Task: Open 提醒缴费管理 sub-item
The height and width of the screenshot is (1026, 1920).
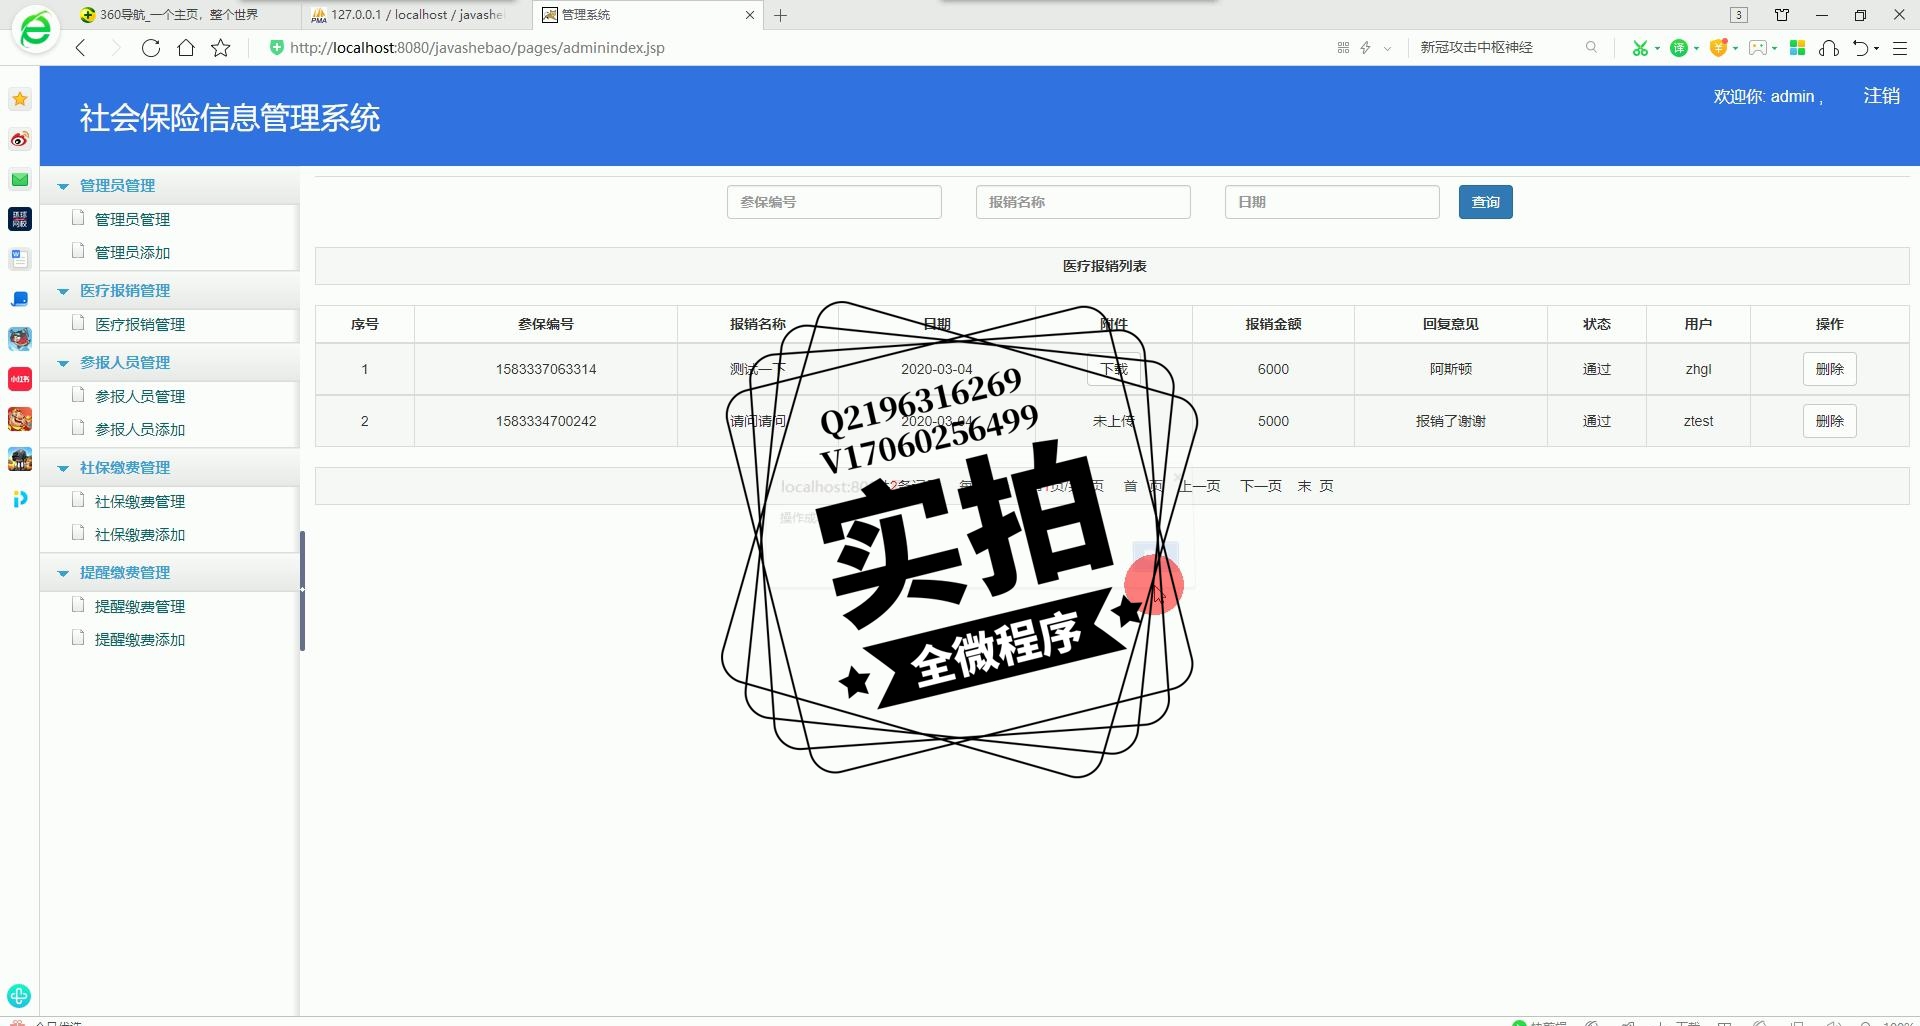Action: tap(140, 607)
